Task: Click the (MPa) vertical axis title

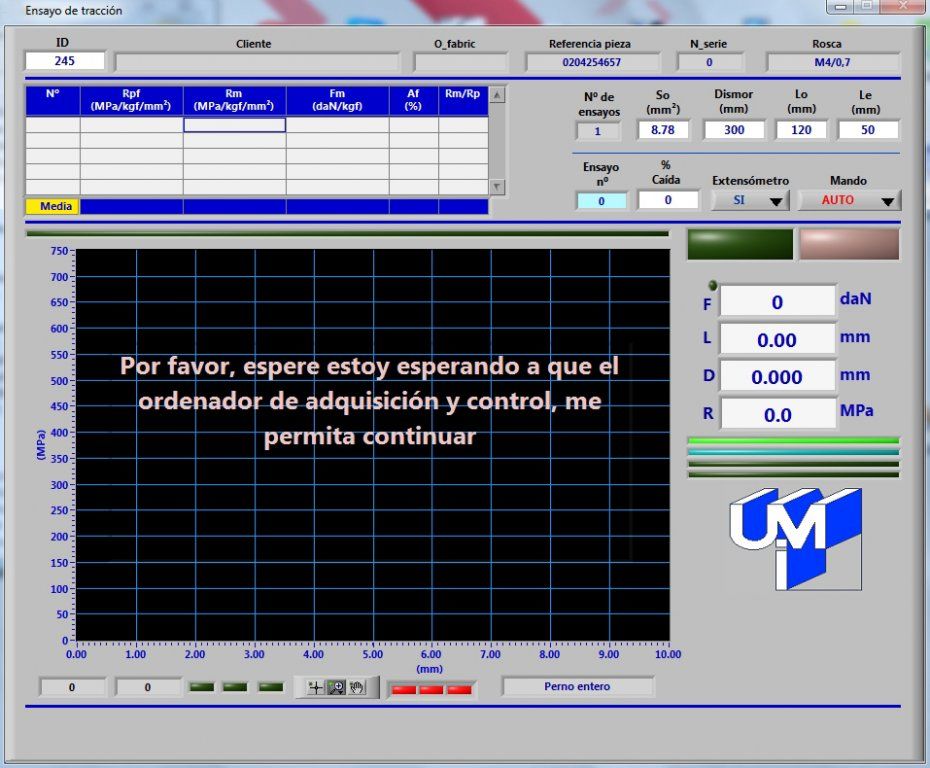Action: 40,445
